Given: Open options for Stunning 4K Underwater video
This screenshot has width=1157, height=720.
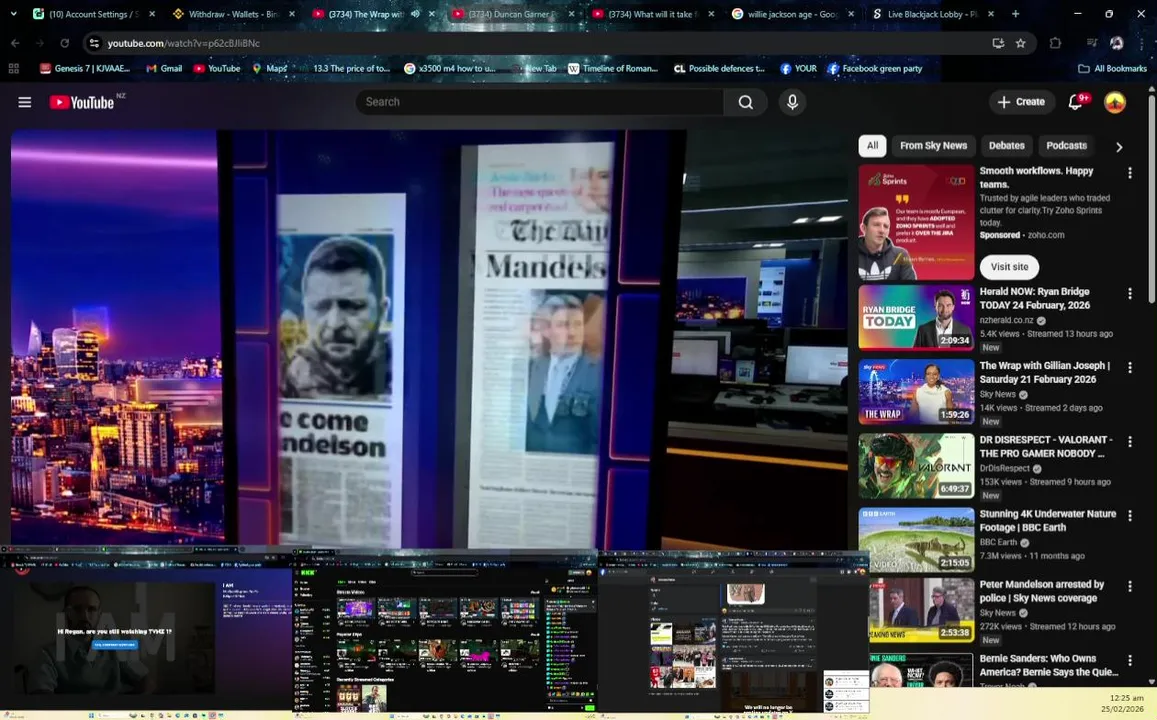Looking at the screenshot, I should tap(1129, 516).
